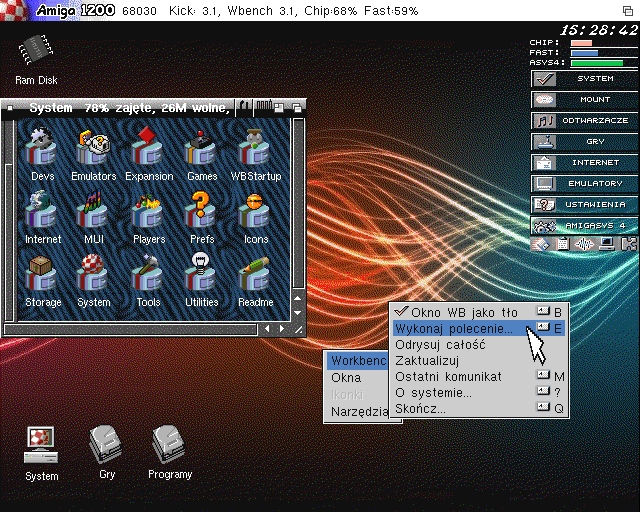The height and width of the screenshot is (512, 640).
Task: Open the ODTWARZACZE dock category
Action: coord(584,120)
